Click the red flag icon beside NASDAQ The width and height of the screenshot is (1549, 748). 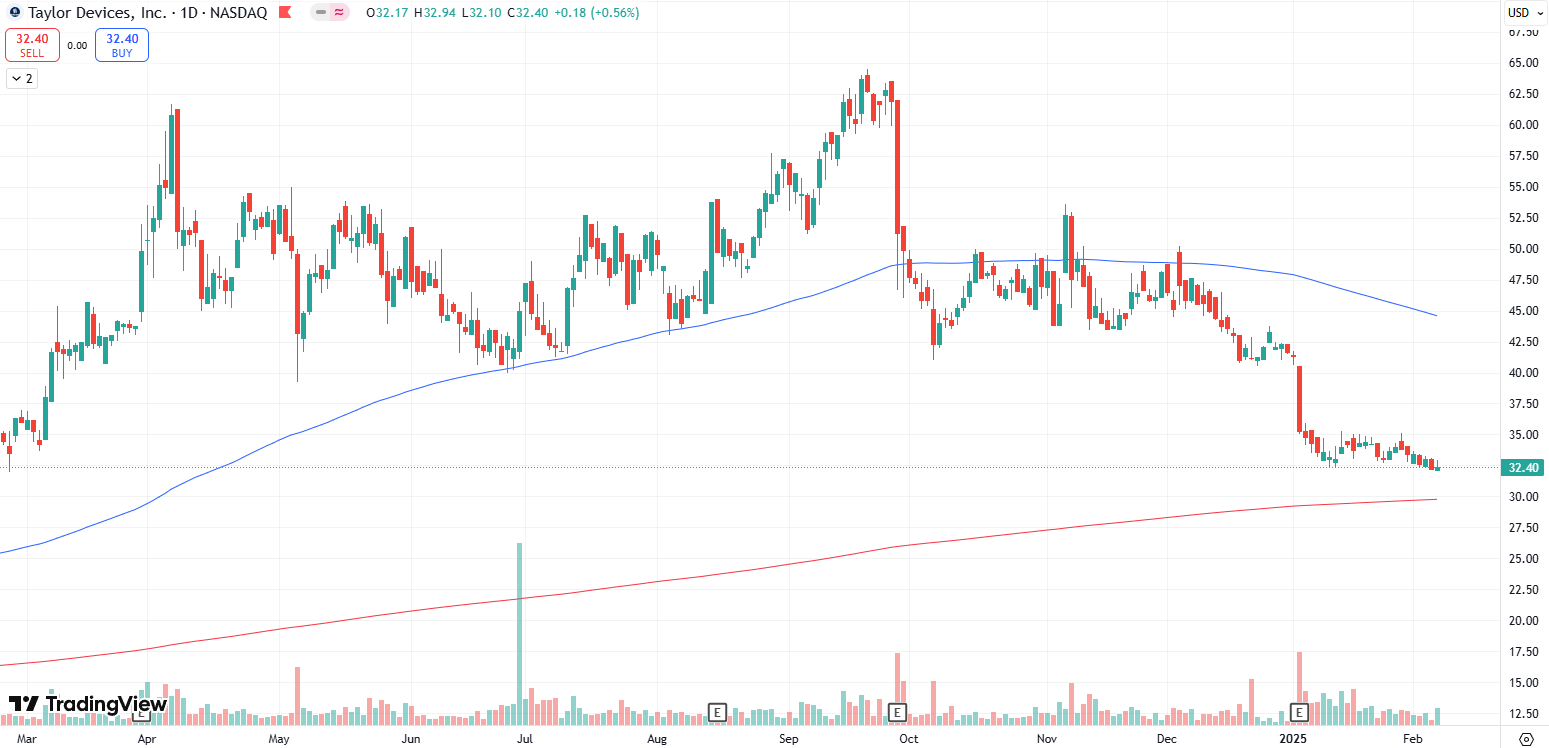[285, 13]
